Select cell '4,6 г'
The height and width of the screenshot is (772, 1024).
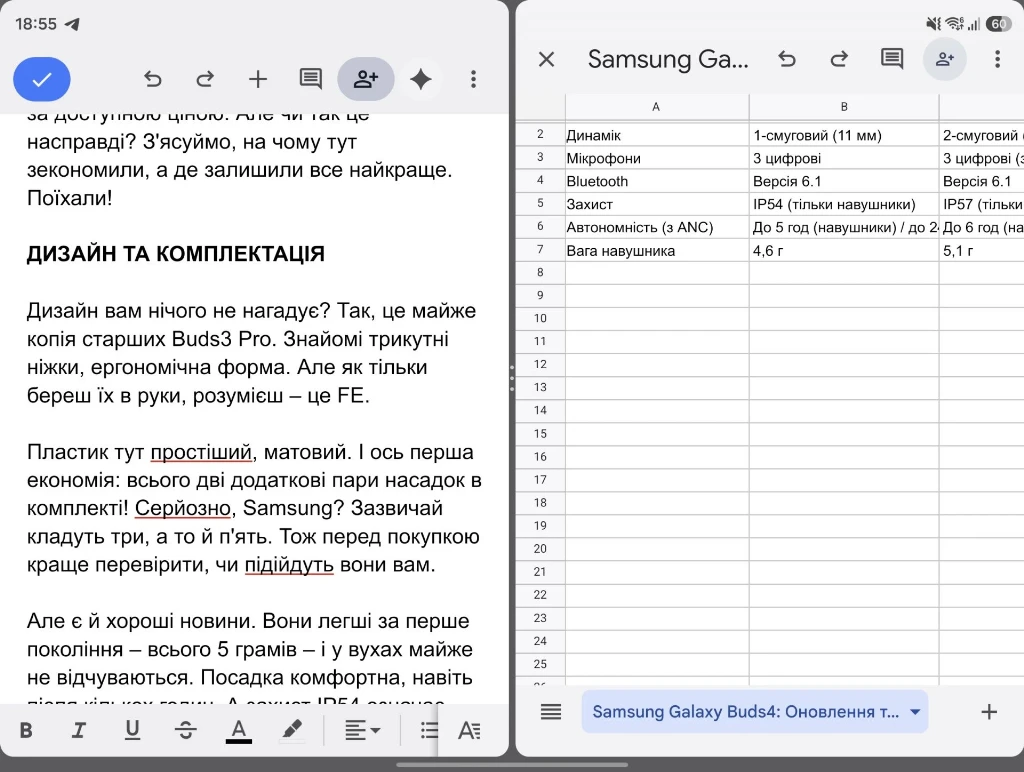pos(844,250)
